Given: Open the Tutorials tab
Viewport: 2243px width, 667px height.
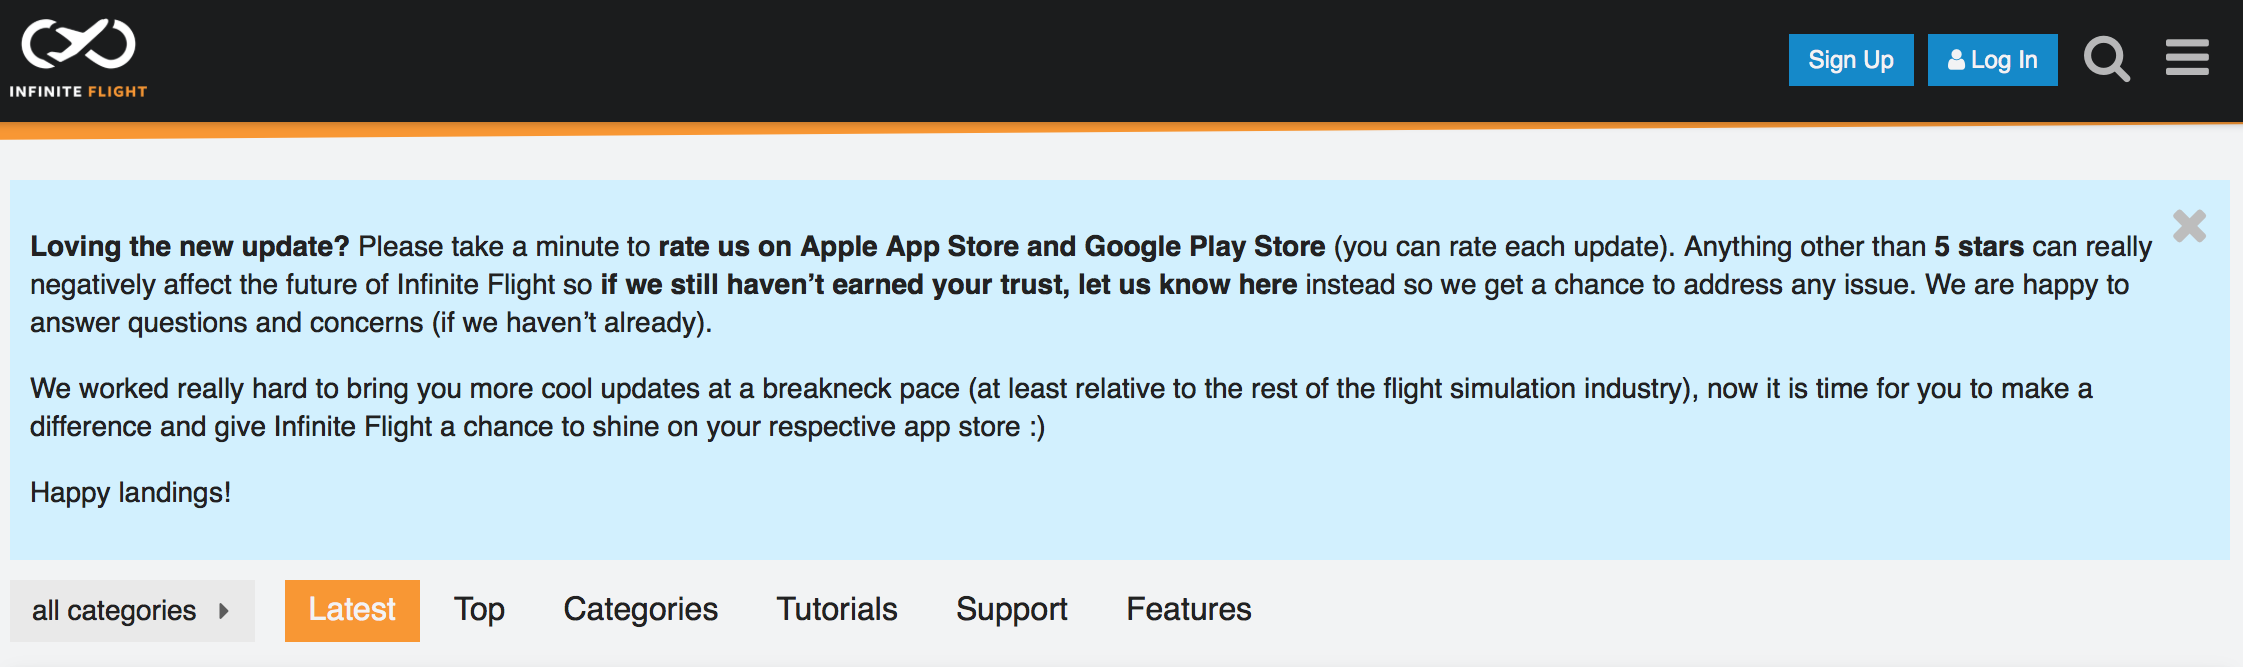Looking at the screenshot, I should tap(837, 610).
